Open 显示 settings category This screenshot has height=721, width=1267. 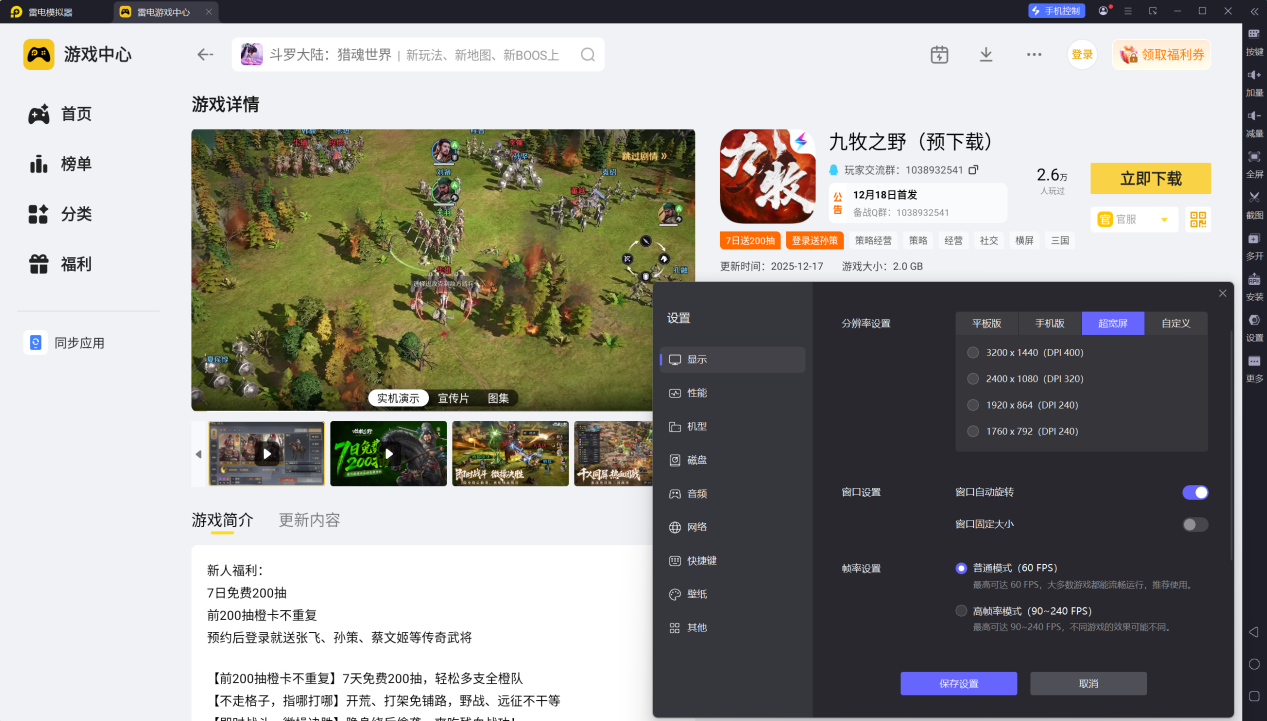point(732,359)
